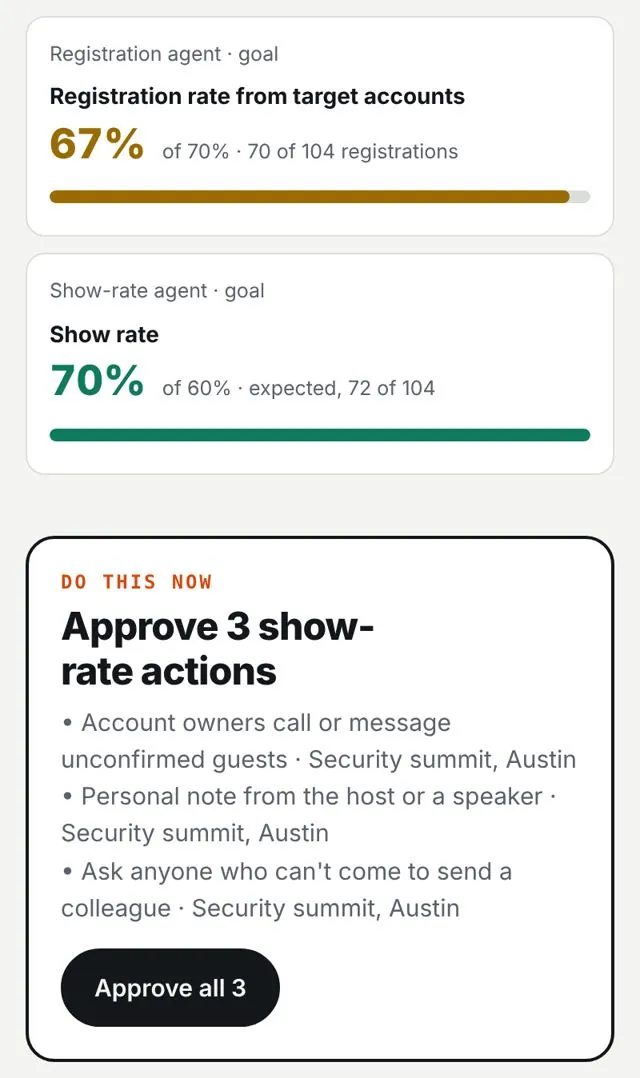The image size is (640, 1078).
Task: Click the 70% show rate figure
Action: [97, 381]
